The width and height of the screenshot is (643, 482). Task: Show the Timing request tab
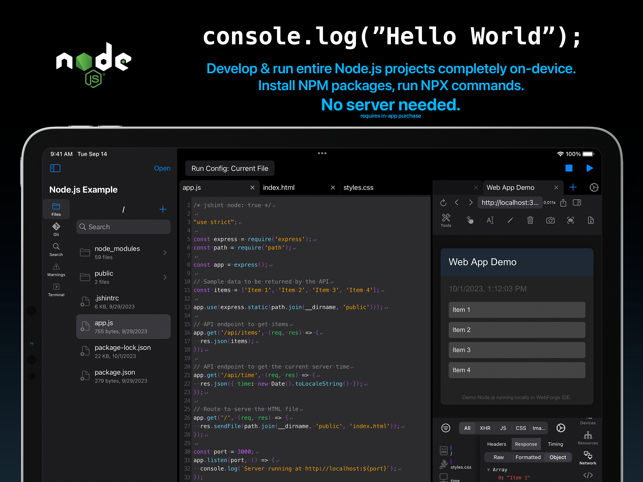[555, 444]
